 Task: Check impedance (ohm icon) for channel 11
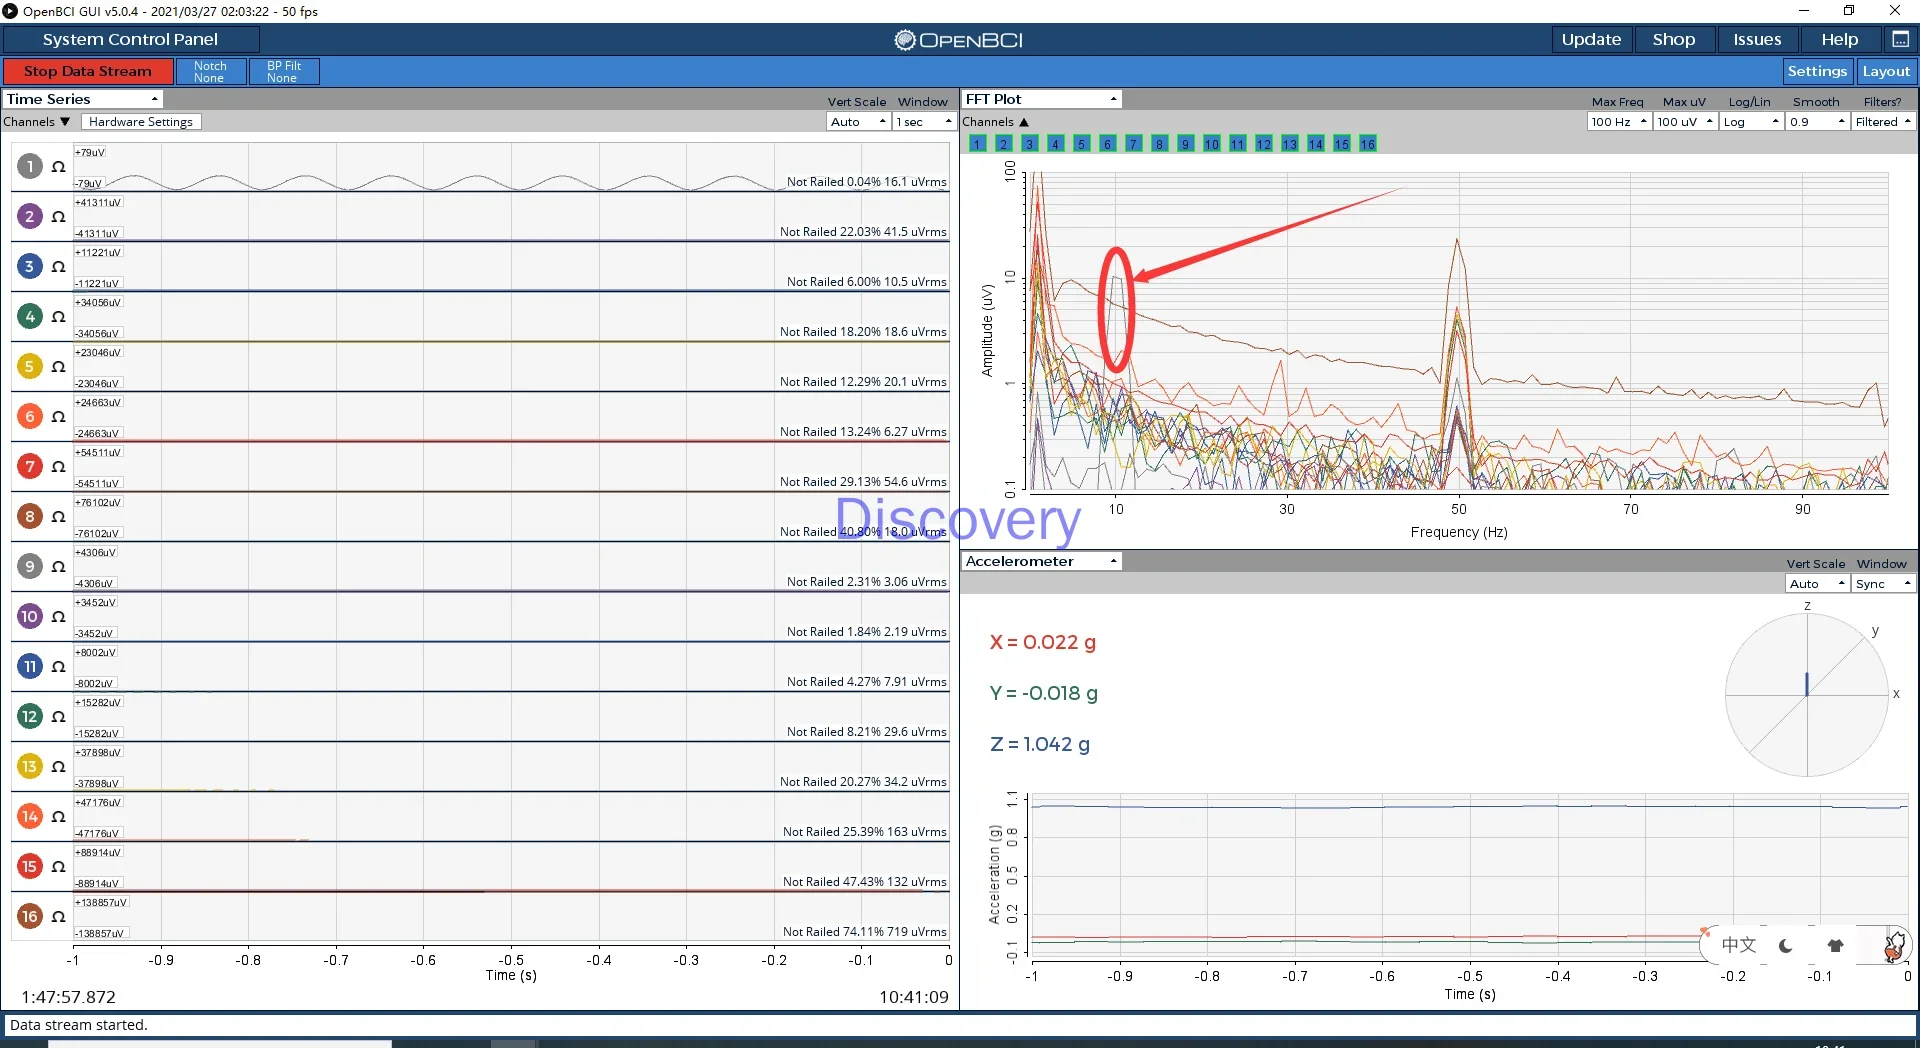tap(59, 667)
